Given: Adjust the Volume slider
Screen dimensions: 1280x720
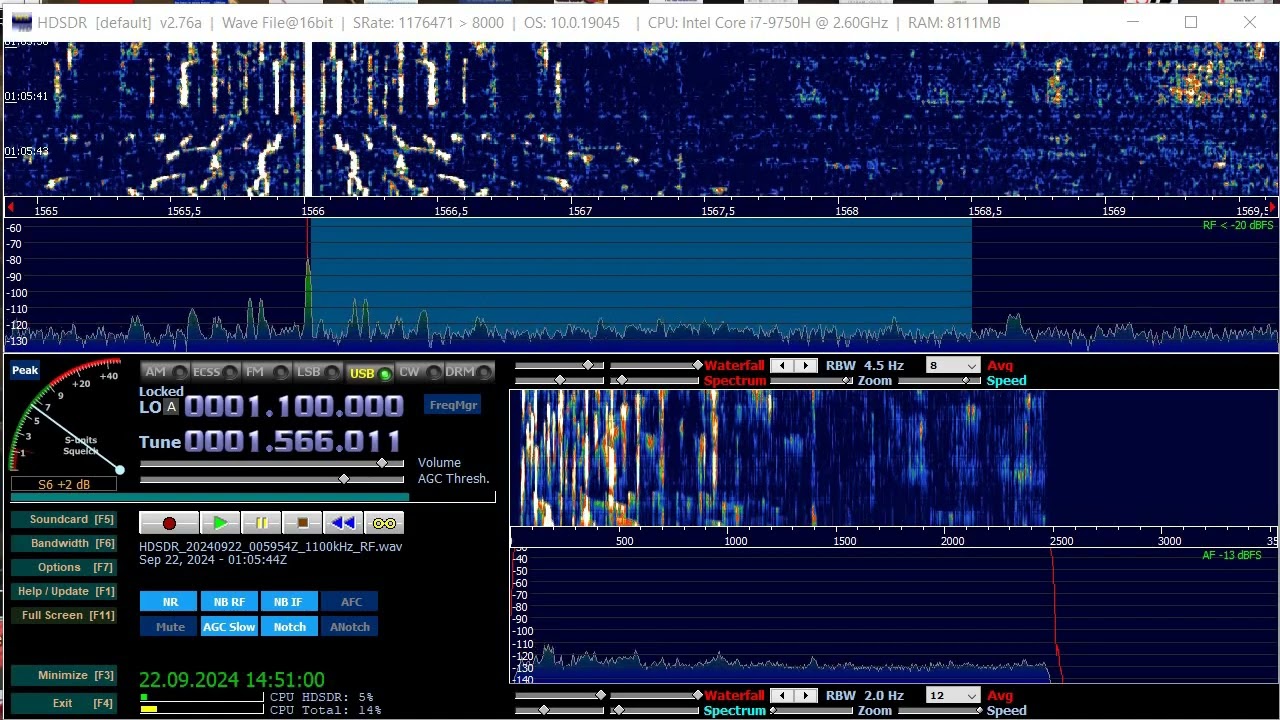Looking at the screenshot, I should pos(272,463).
